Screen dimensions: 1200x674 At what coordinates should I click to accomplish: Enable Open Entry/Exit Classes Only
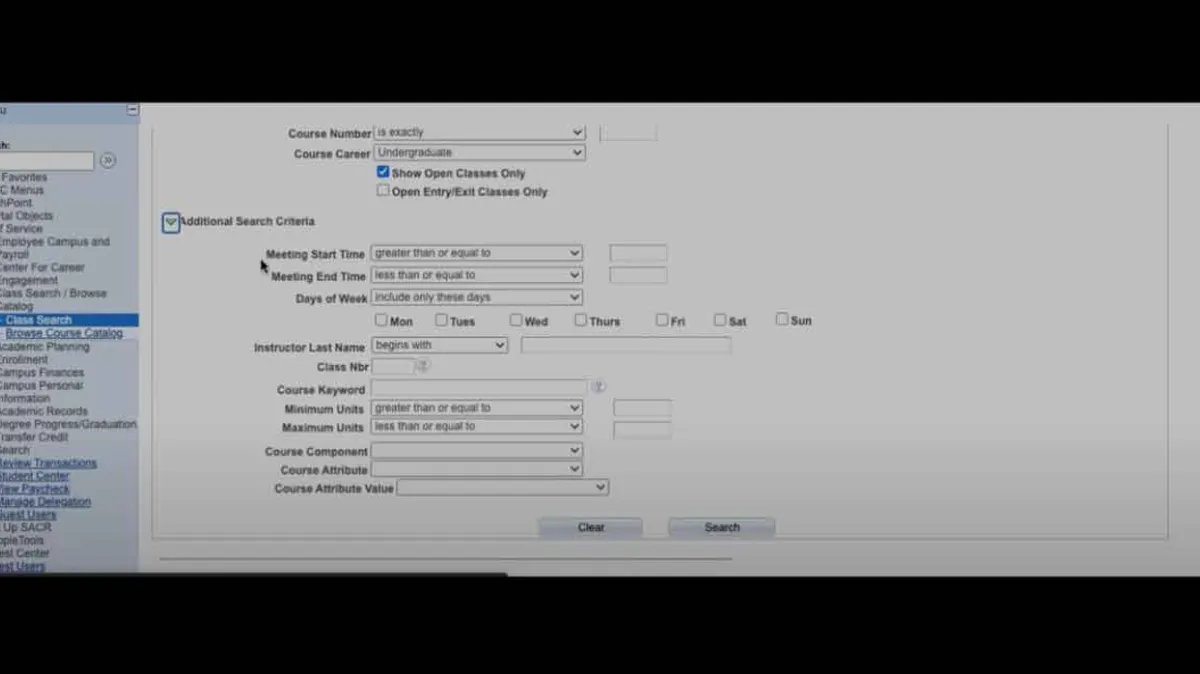click(383, 190)
